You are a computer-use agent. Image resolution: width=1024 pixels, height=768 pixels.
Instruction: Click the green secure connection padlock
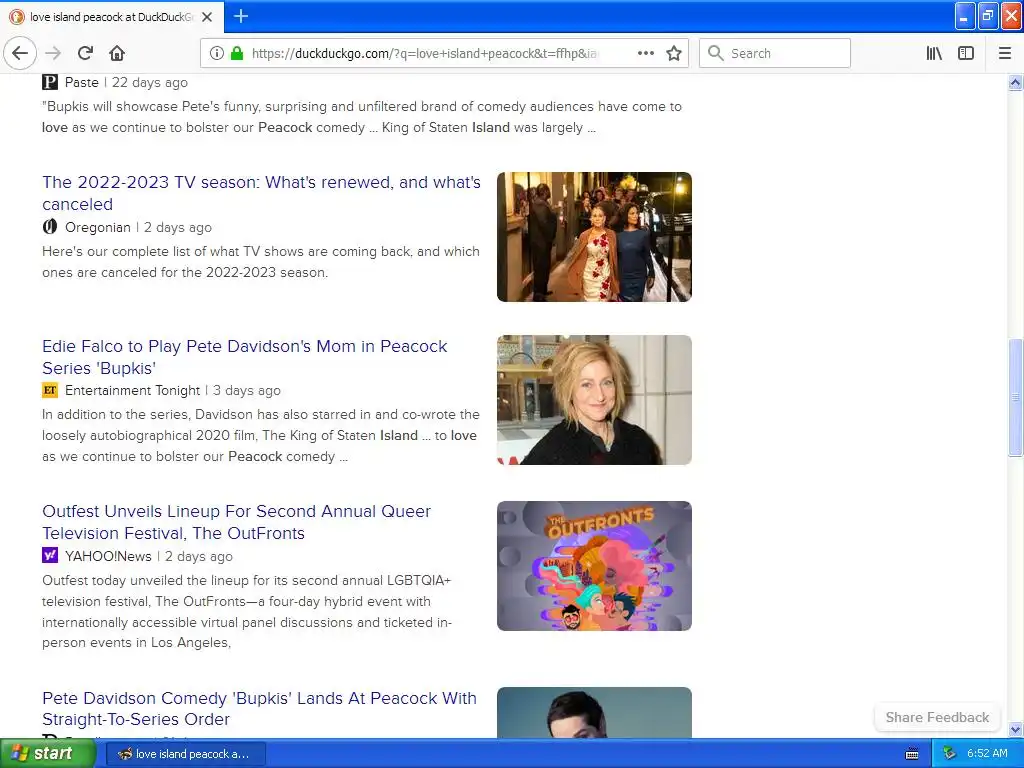237,53
